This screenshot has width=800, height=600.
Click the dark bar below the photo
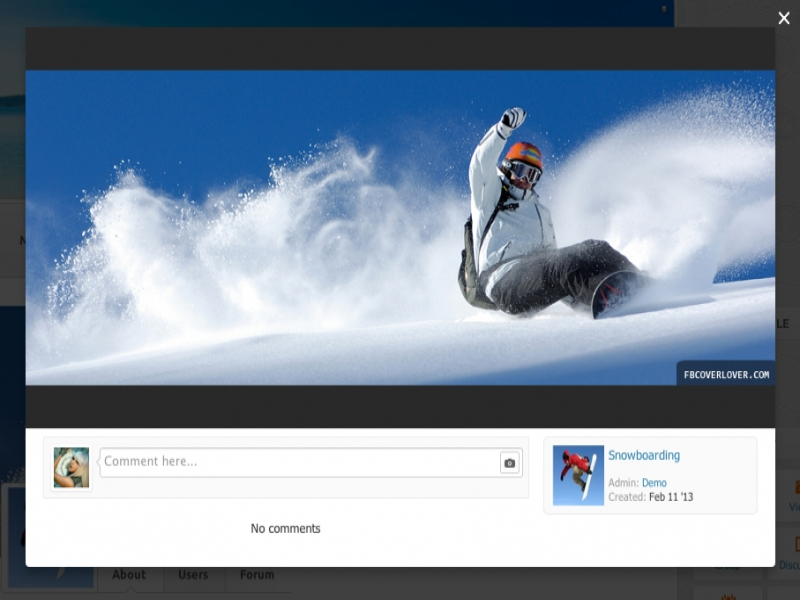pyautogui.click(x=400, y=406)
